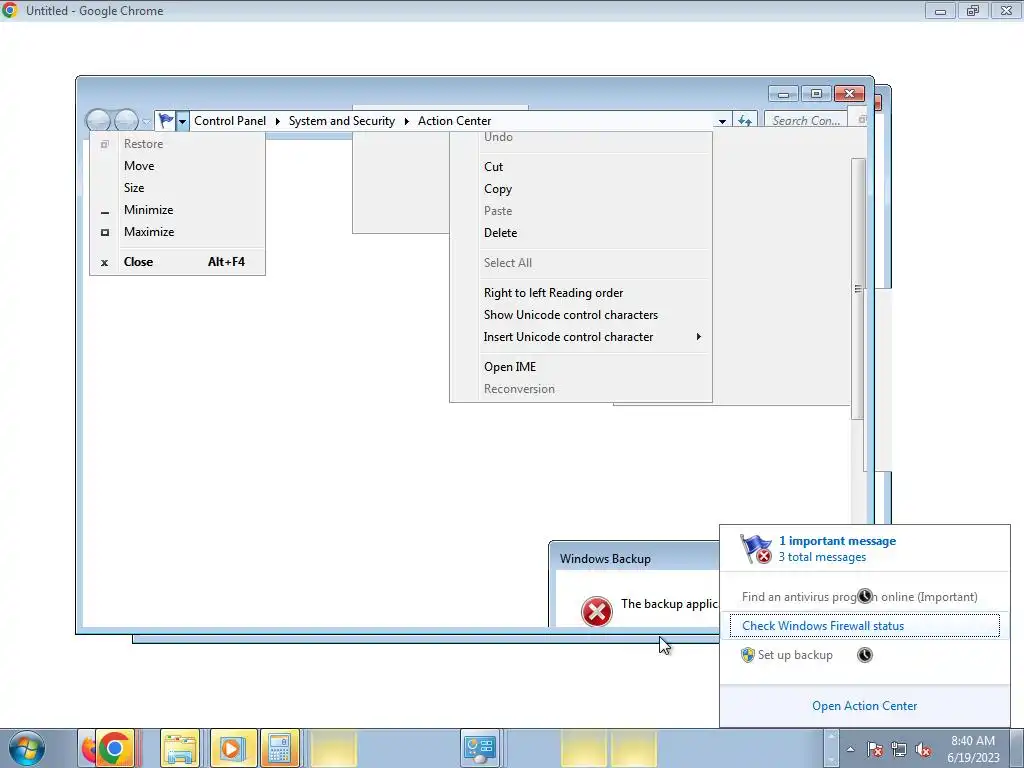Viewport: 1024px width, 768px height.
Task: Switch to Google Chrome on the taskbar
Action: click(115, 748)
